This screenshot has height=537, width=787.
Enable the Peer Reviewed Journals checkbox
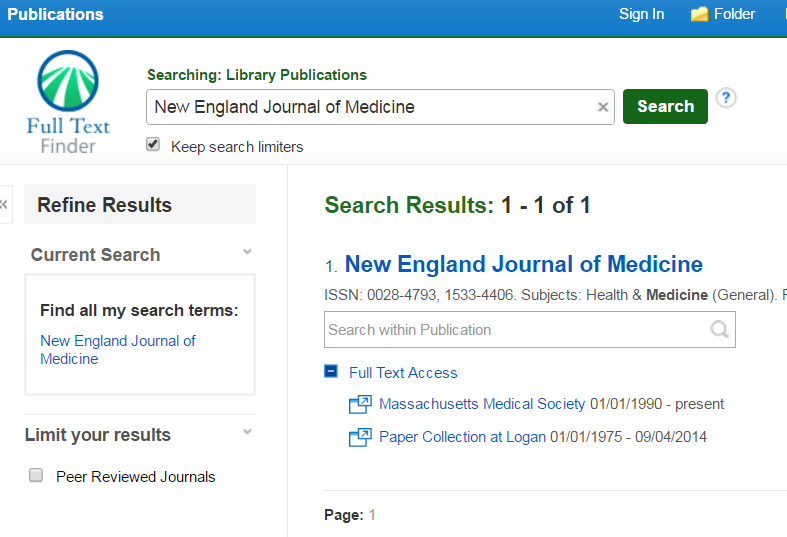(36, 475)
